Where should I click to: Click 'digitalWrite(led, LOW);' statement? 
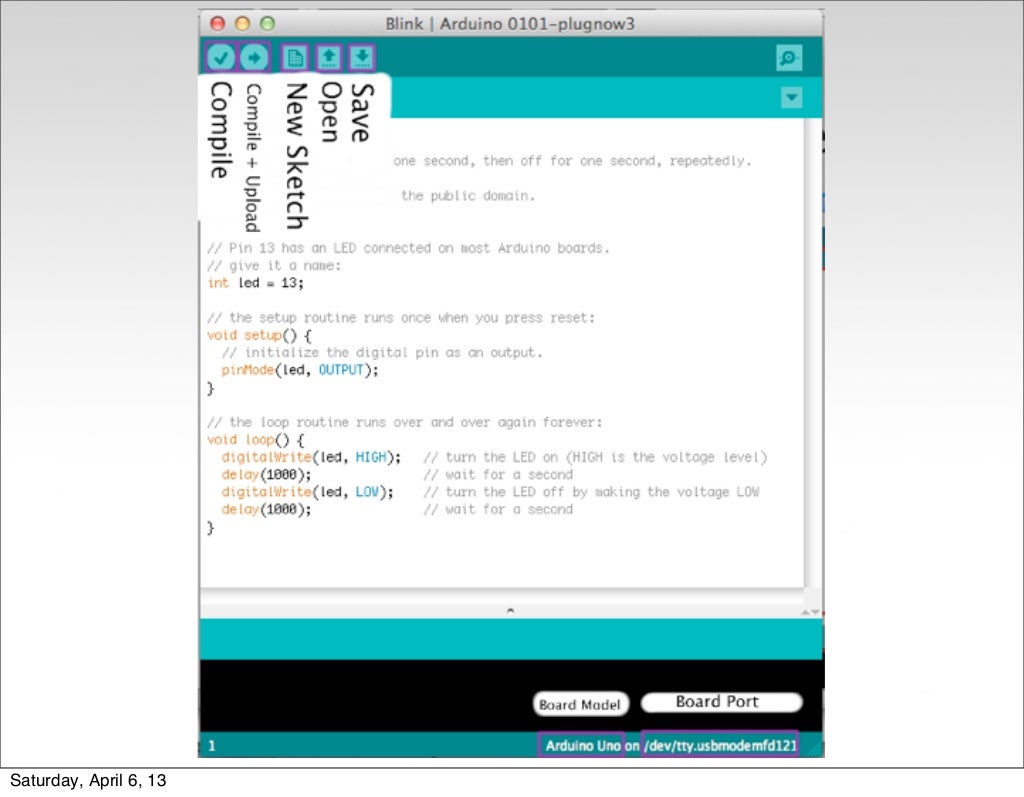click(x=308, y=492)
